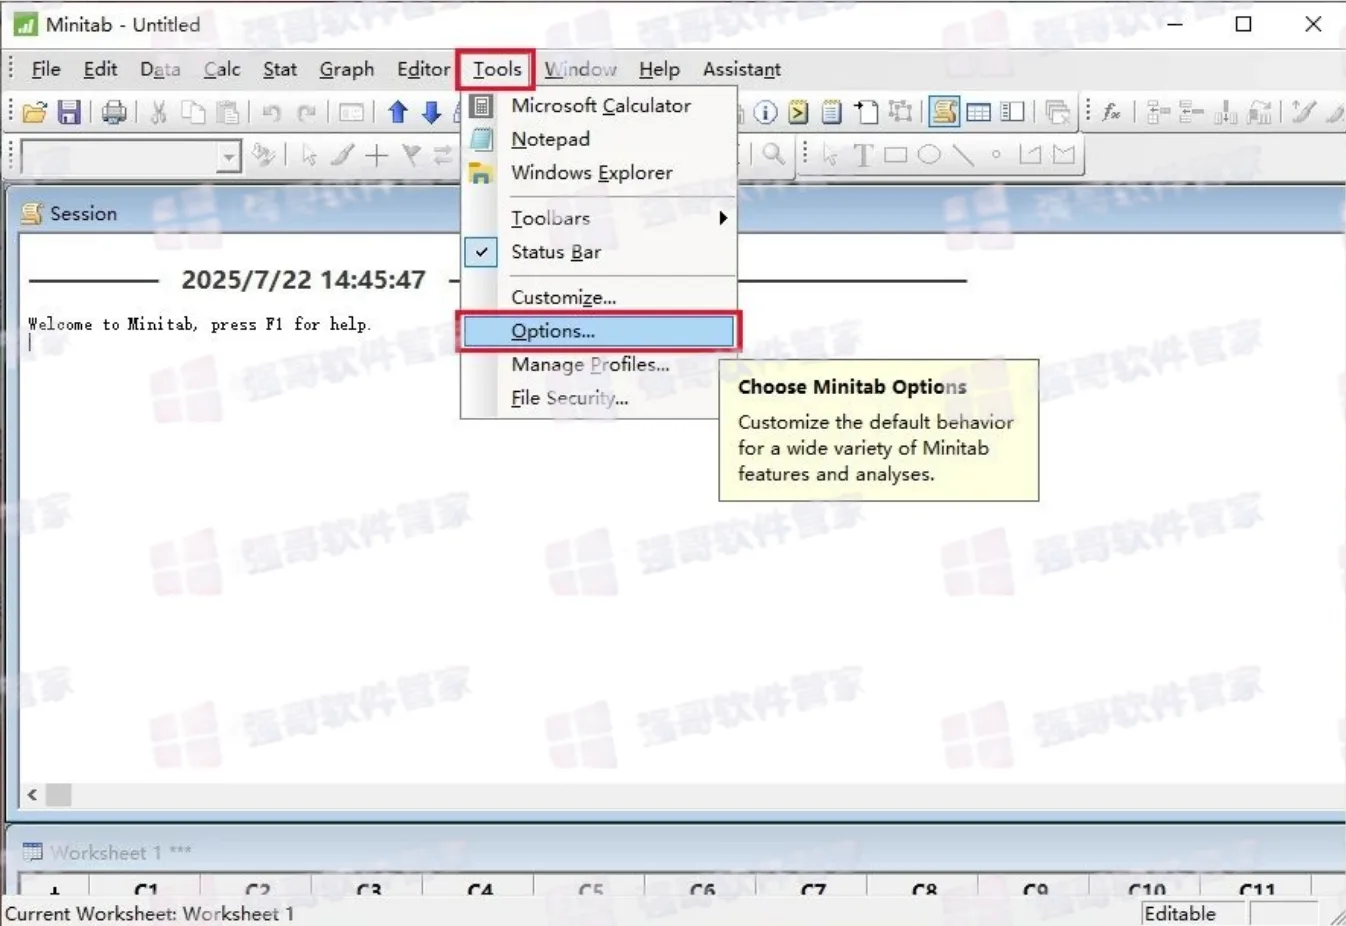This screenshot has width=1346, height=926.
Task: Choose Customize... in the Tools menu
Action: pyautogui.click(x=599, y=297)
